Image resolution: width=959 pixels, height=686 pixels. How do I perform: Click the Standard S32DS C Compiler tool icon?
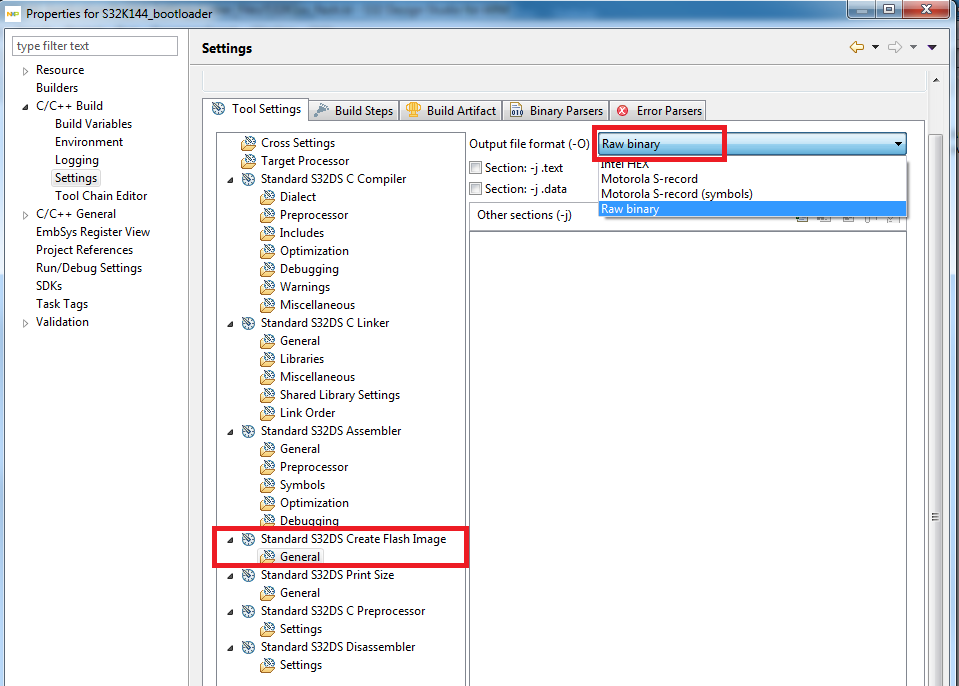(x=248, y=179)
